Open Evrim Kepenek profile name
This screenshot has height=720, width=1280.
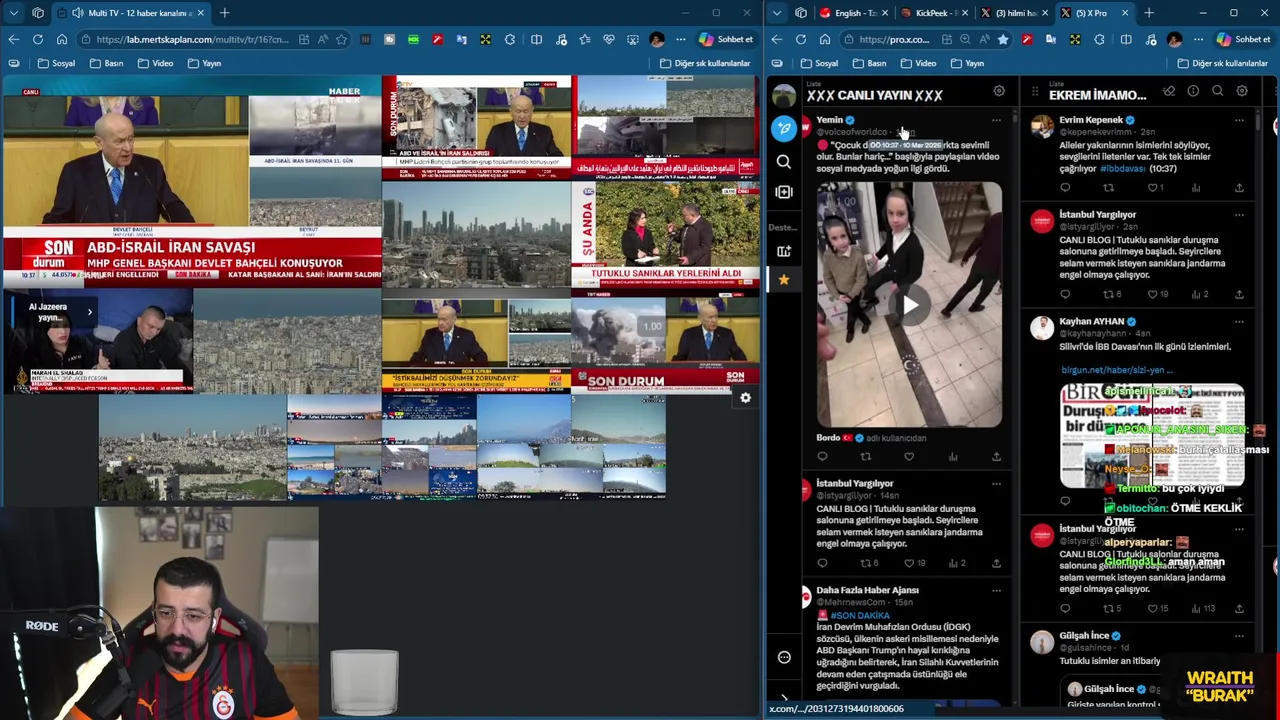click(1090, 120)
